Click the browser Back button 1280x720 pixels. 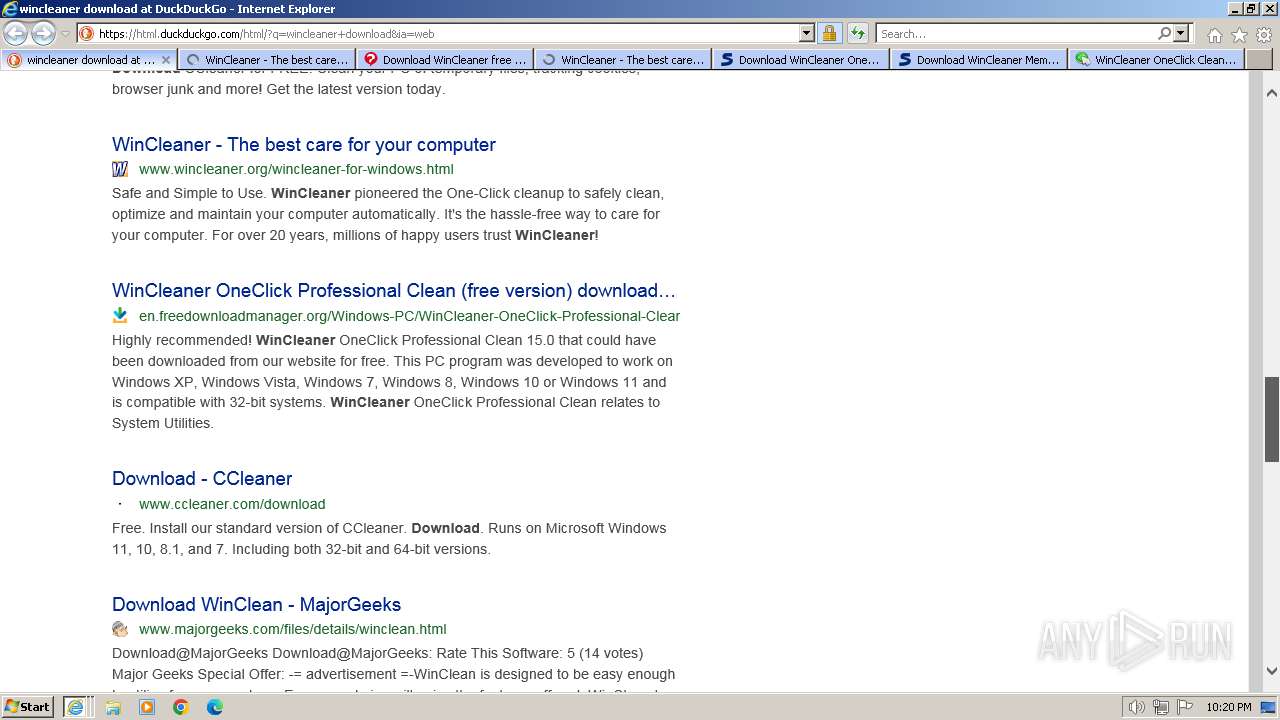(x=16, y=33)
